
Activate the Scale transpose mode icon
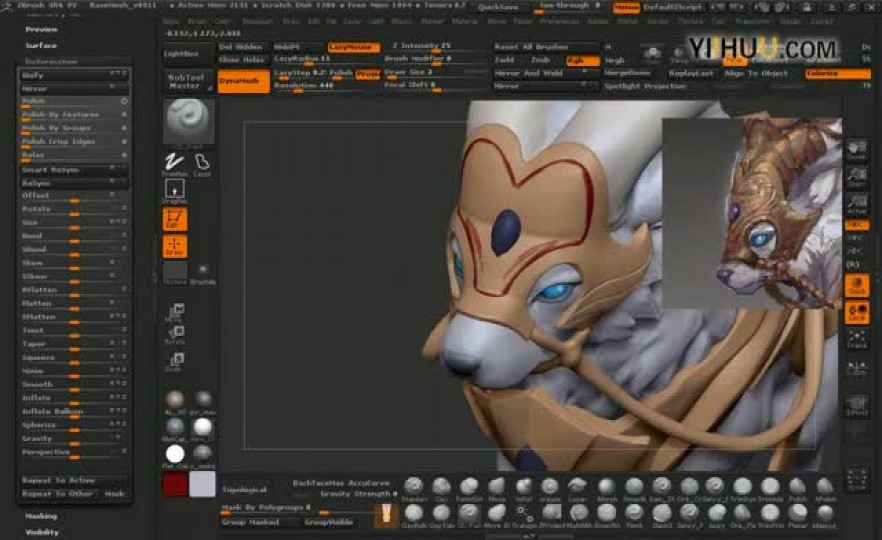[x=175, y=362]
